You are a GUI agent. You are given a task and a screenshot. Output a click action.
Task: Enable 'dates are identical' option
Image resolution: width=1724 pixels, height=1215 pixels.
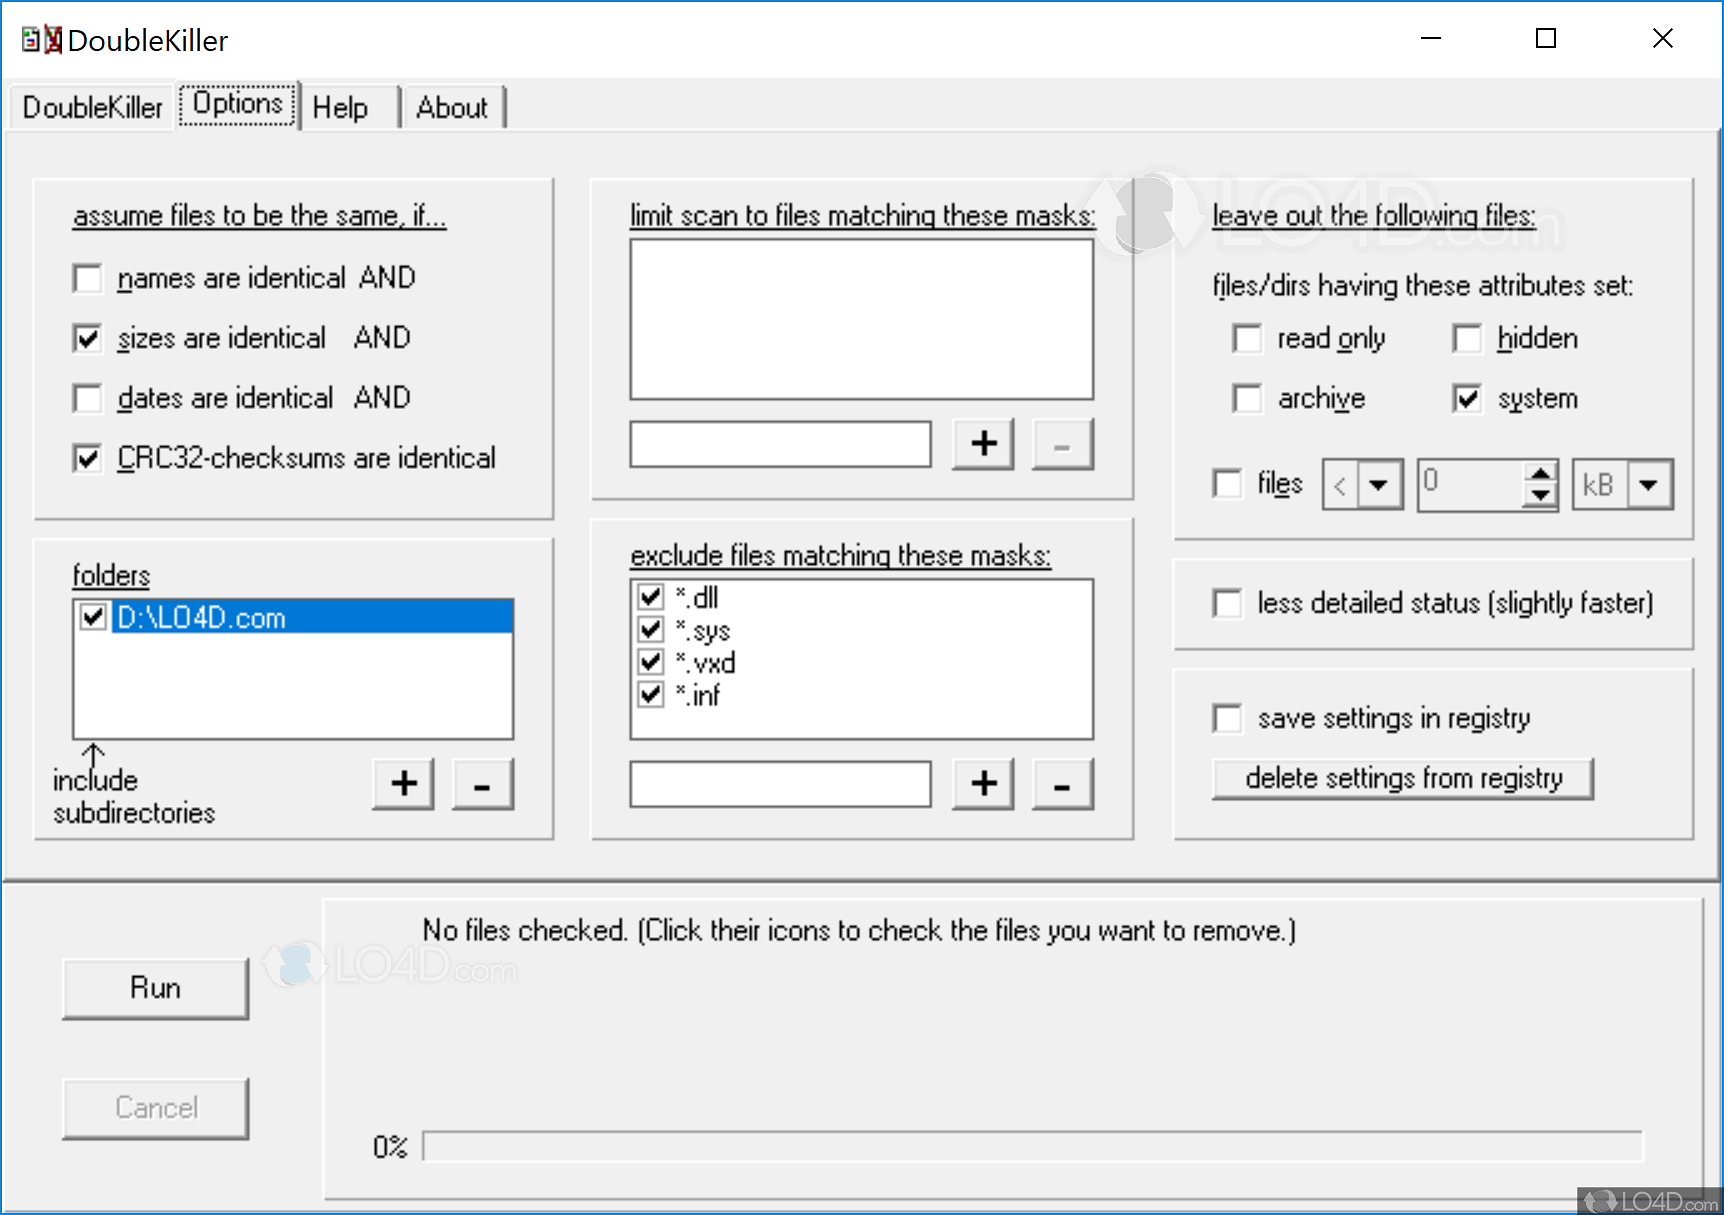coord(88,398)
